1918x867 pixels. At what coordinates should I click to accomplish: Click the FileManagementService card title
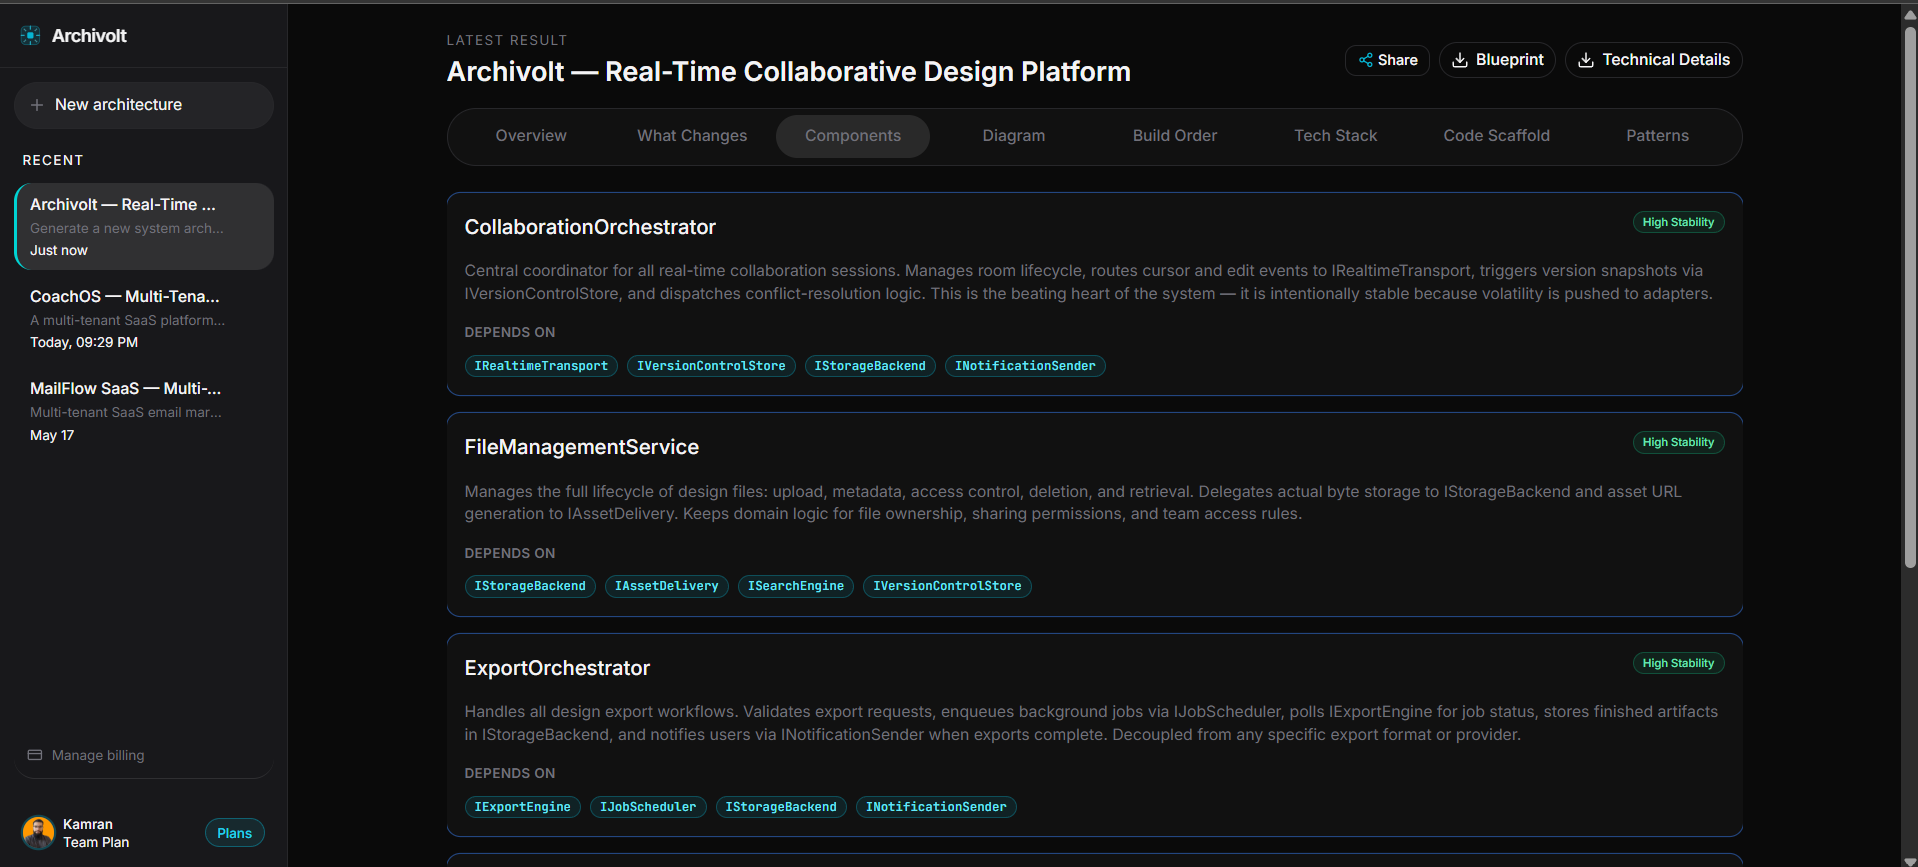tap(582, 447)
